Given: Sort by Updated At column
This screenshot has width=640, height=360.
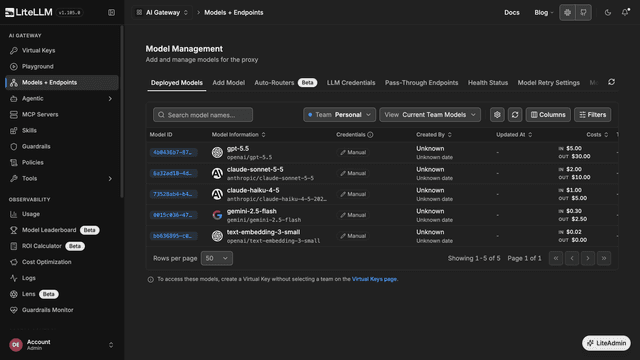Looking at the screenshot, I should coord(514,135).
